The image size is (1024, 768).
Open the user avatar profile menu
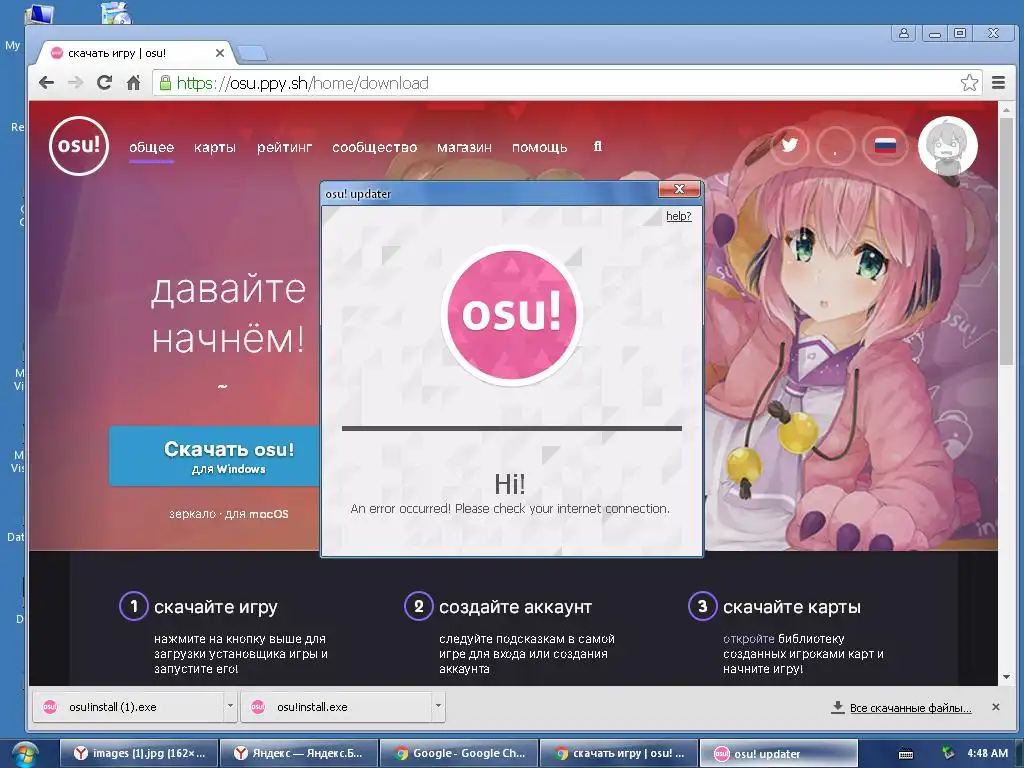pos(948,146)
